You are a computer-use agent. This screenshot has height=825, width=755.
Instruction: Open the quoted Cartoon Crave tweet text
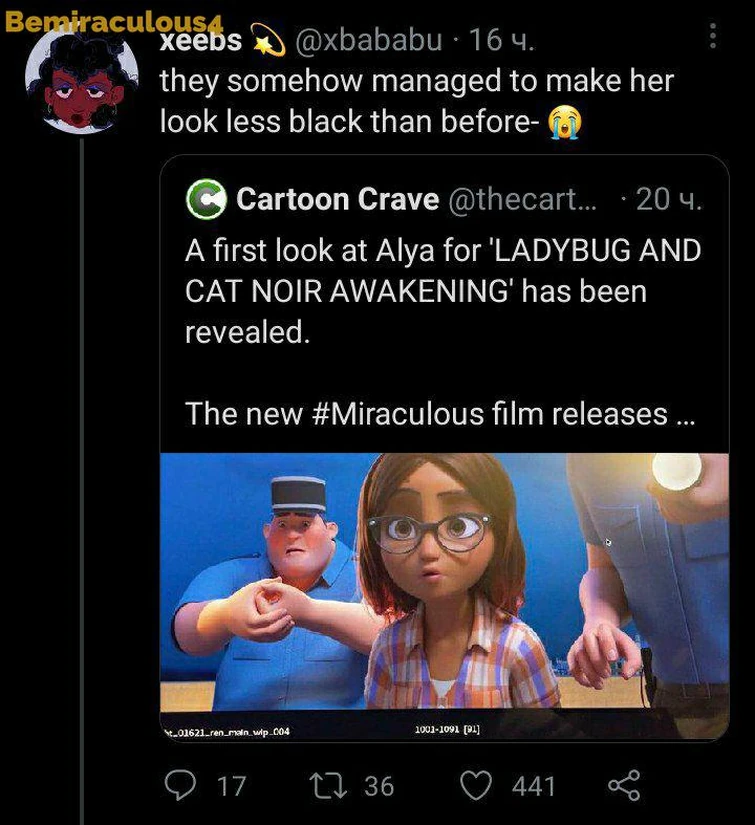point(443,291)
